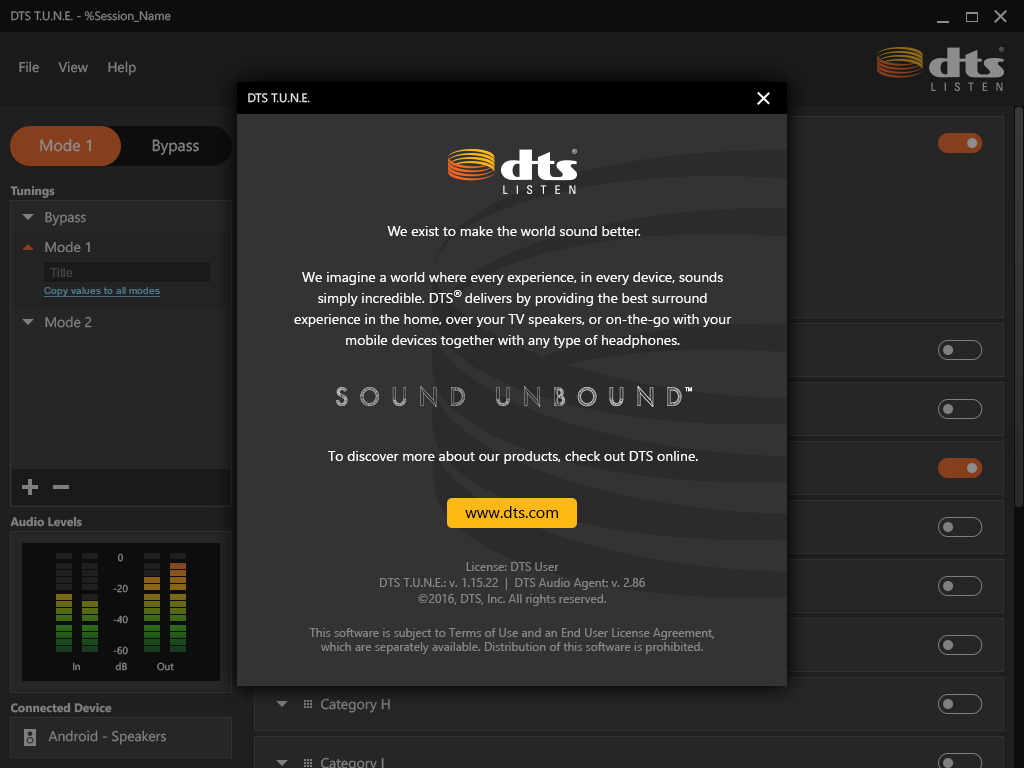This screenshot has width=1024, height=768.
Task: Click the Audio Levels heading
Action: pos(46,522)
